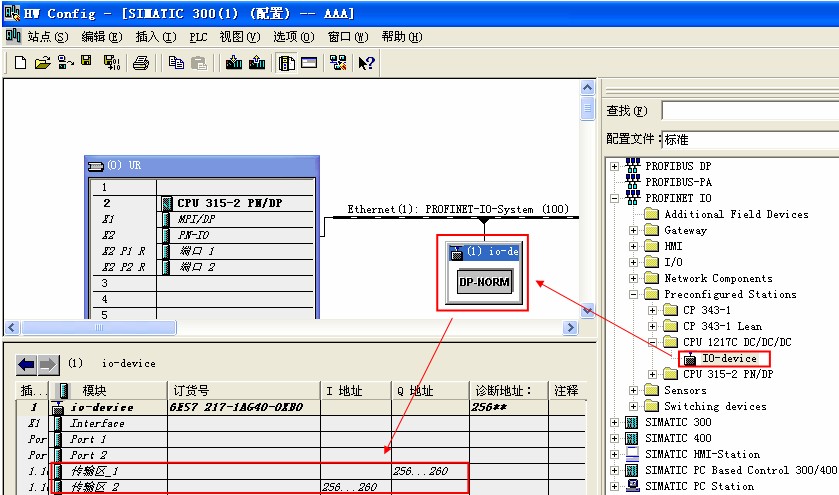839x495 pixels.
Task: Click the HW Config title bar icon
Action: (12, 12)
